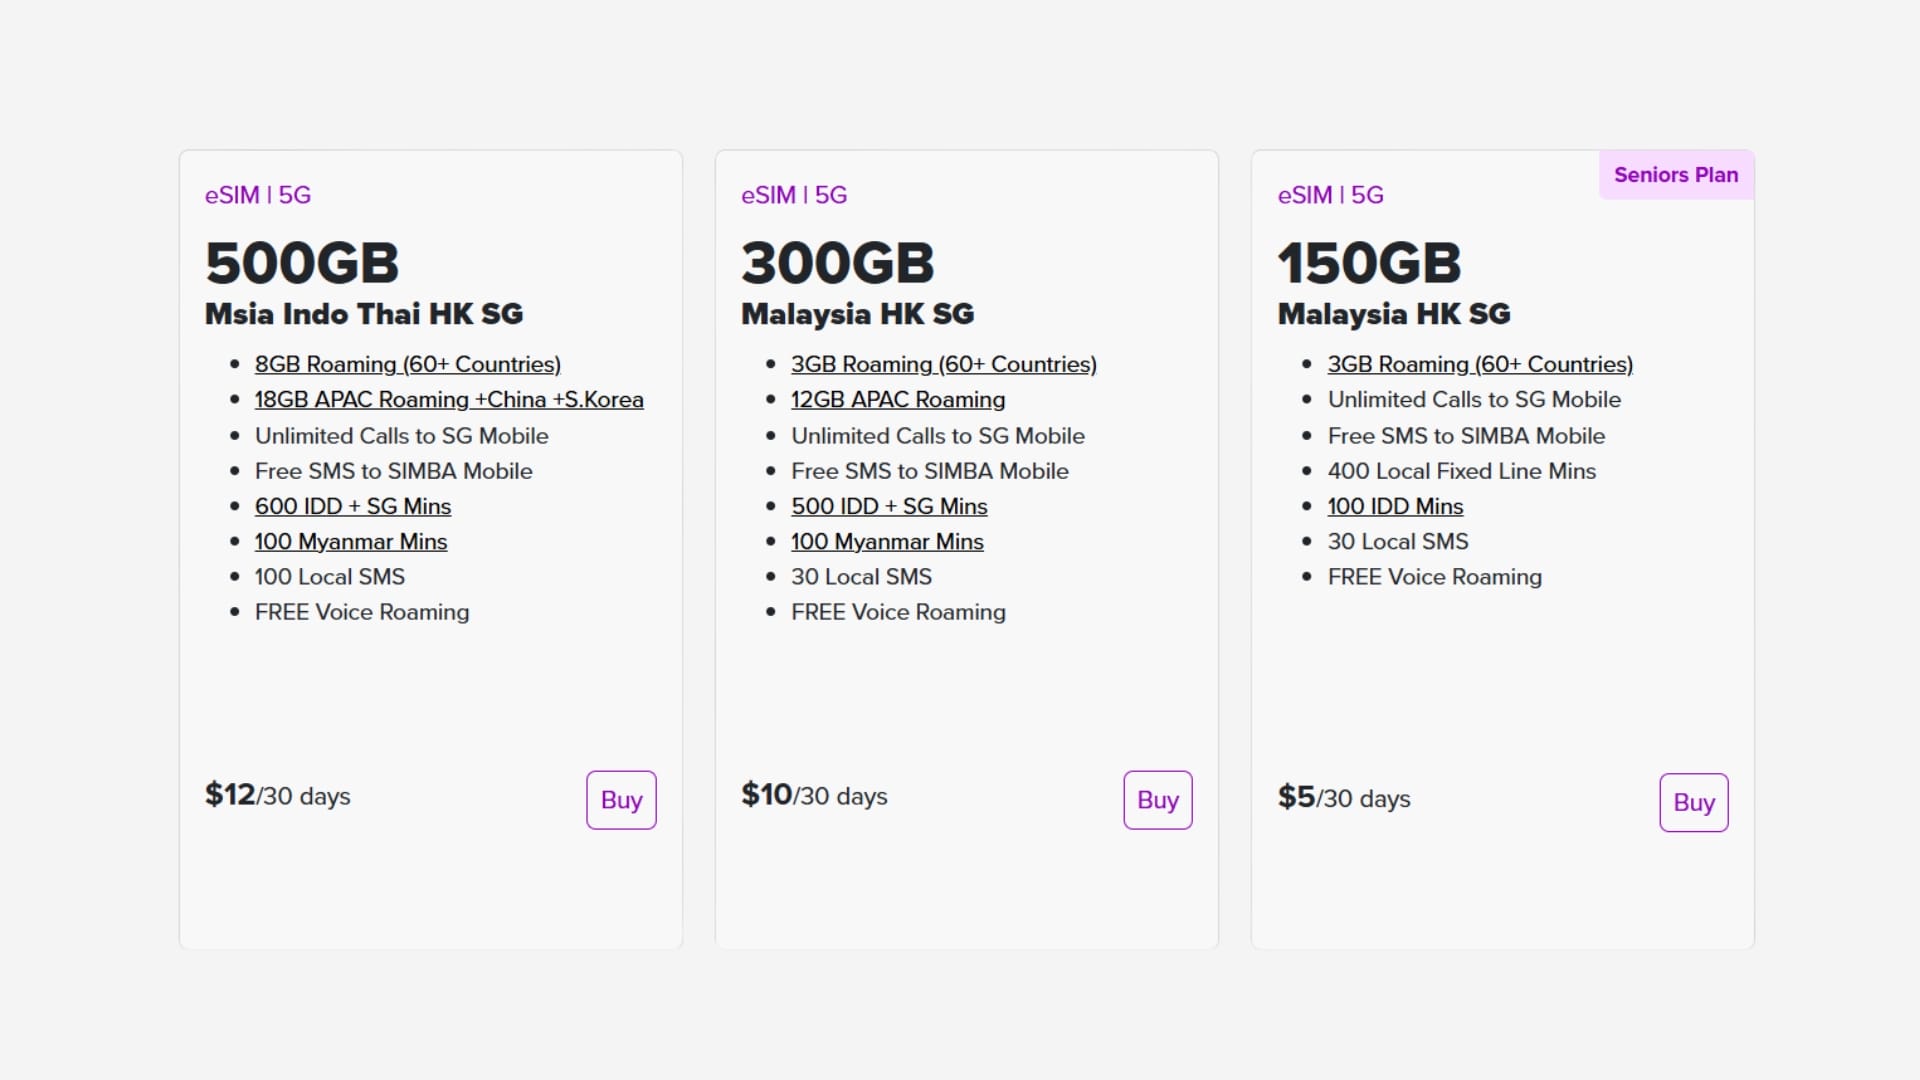This screenshot has width=1920, height=1080.
Task: Click the Buy button for the 500GB plan
Action: point(620,800)
